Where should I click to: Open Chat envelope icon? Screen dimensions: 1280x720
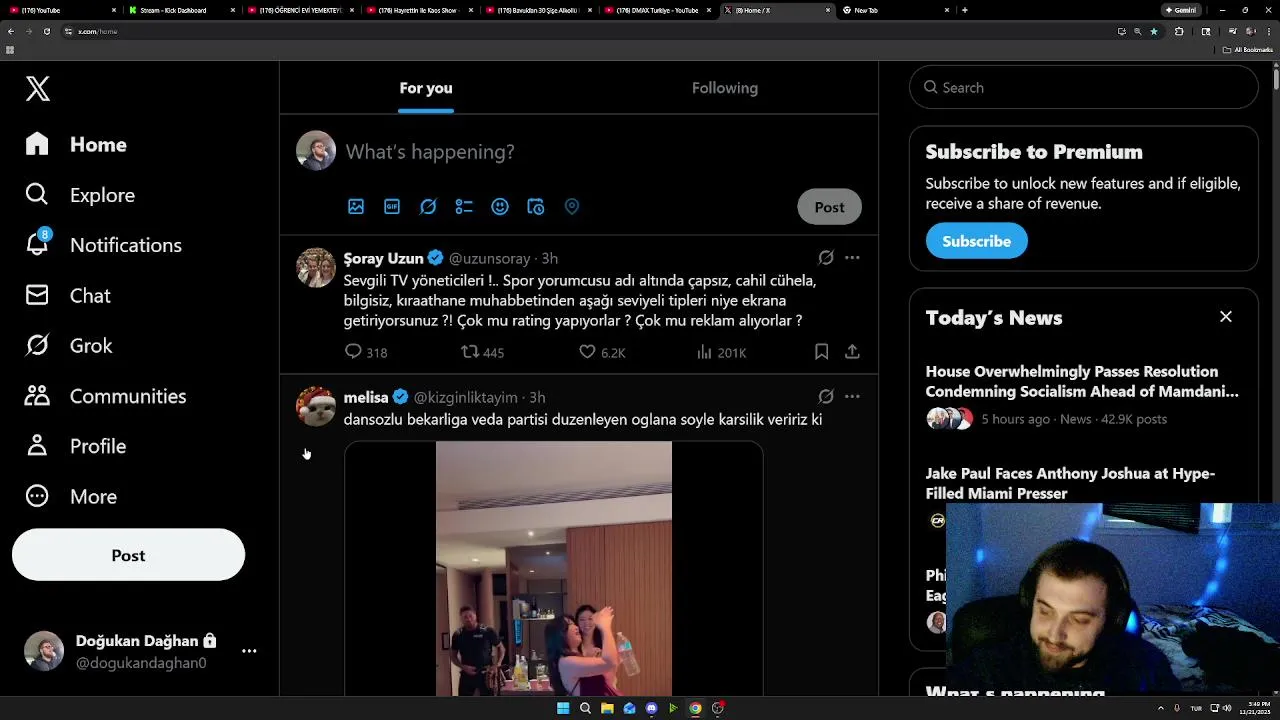(37, 295)
